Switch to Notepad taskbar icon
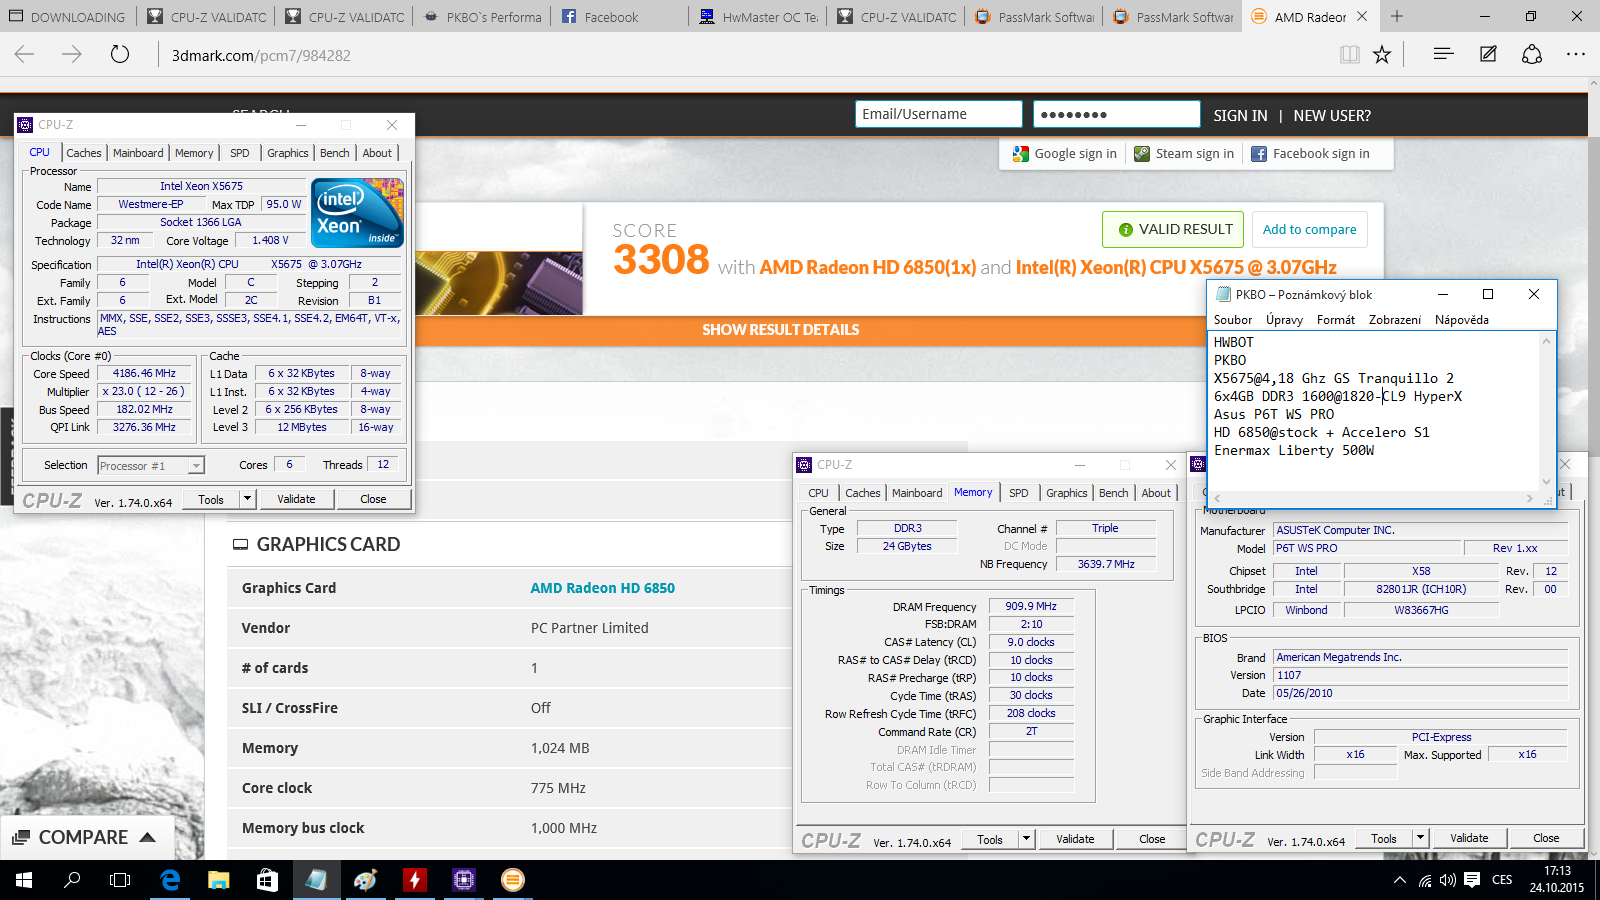Screen dimensions: 1600x900 coord(316,880)
